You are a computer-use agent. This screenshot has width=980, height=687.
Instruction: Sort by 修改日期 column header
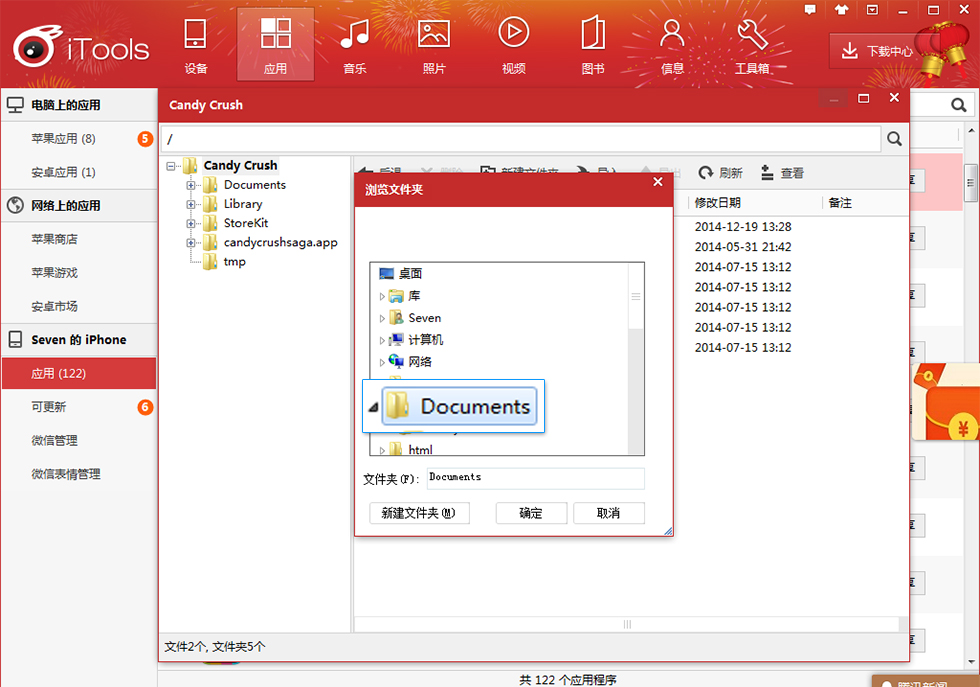(x=718, y=203)
